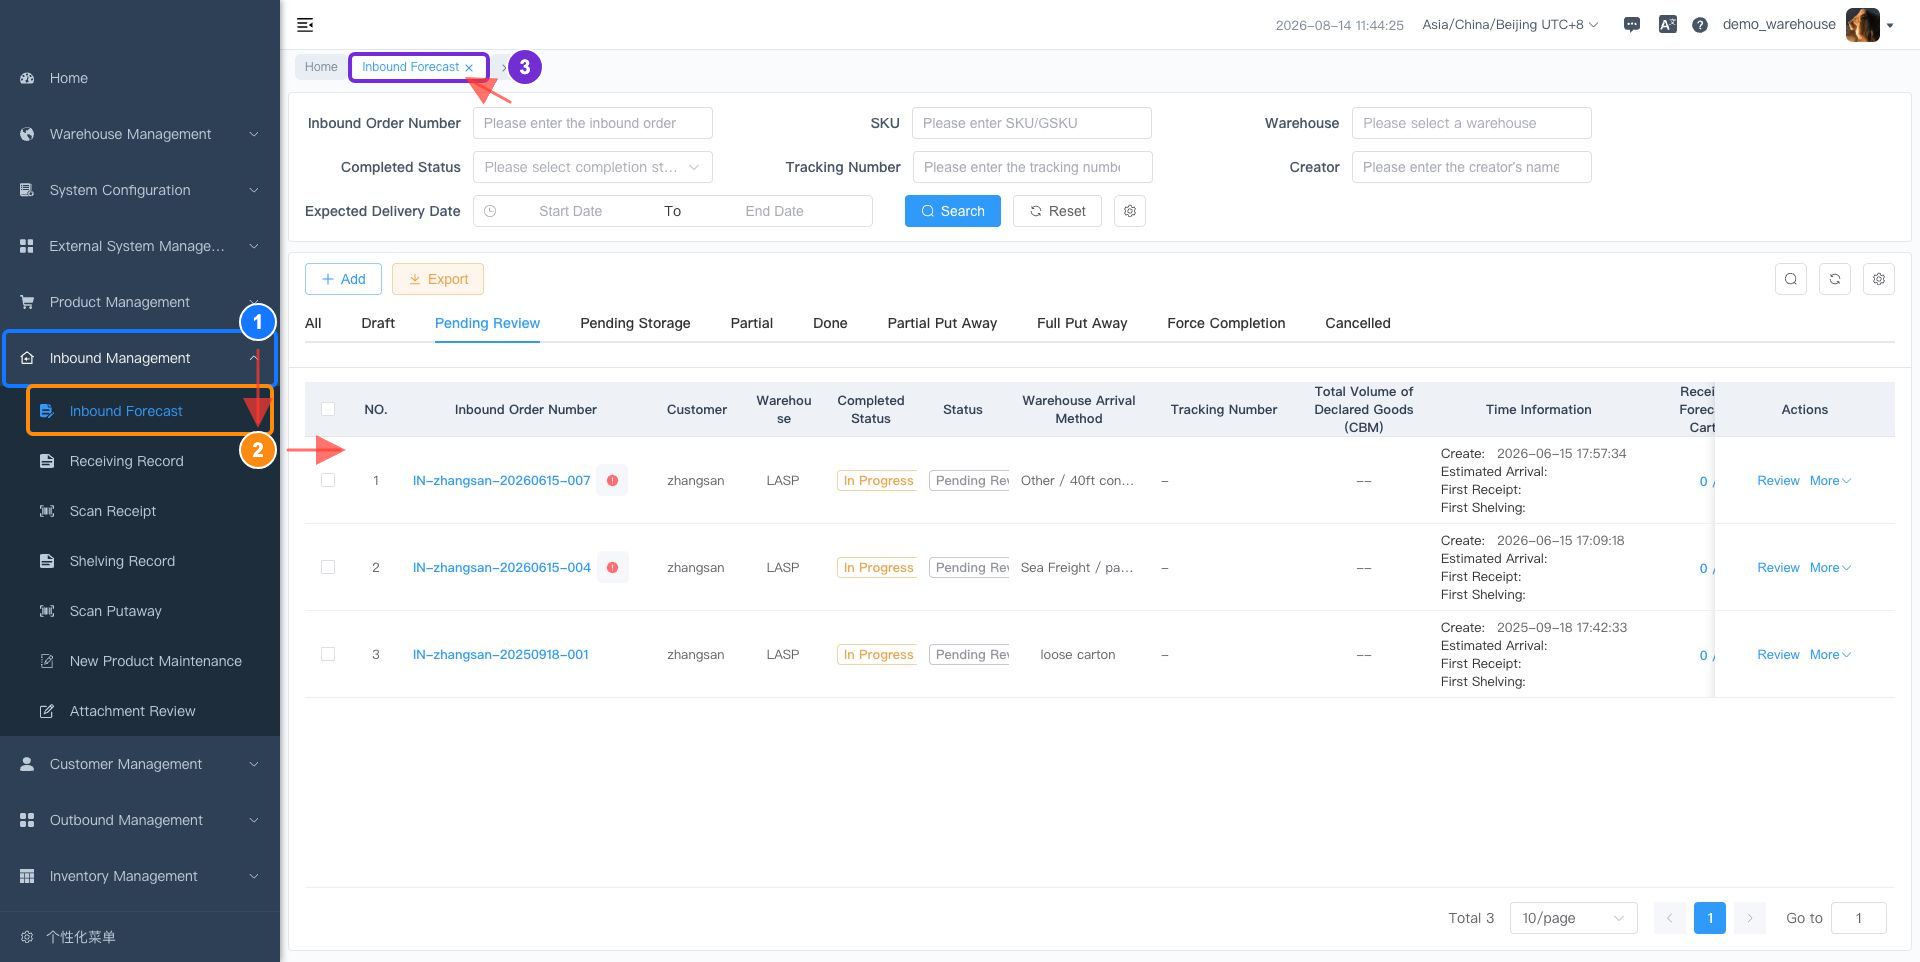Click the Export button
1920x962 pixels.
438,279
